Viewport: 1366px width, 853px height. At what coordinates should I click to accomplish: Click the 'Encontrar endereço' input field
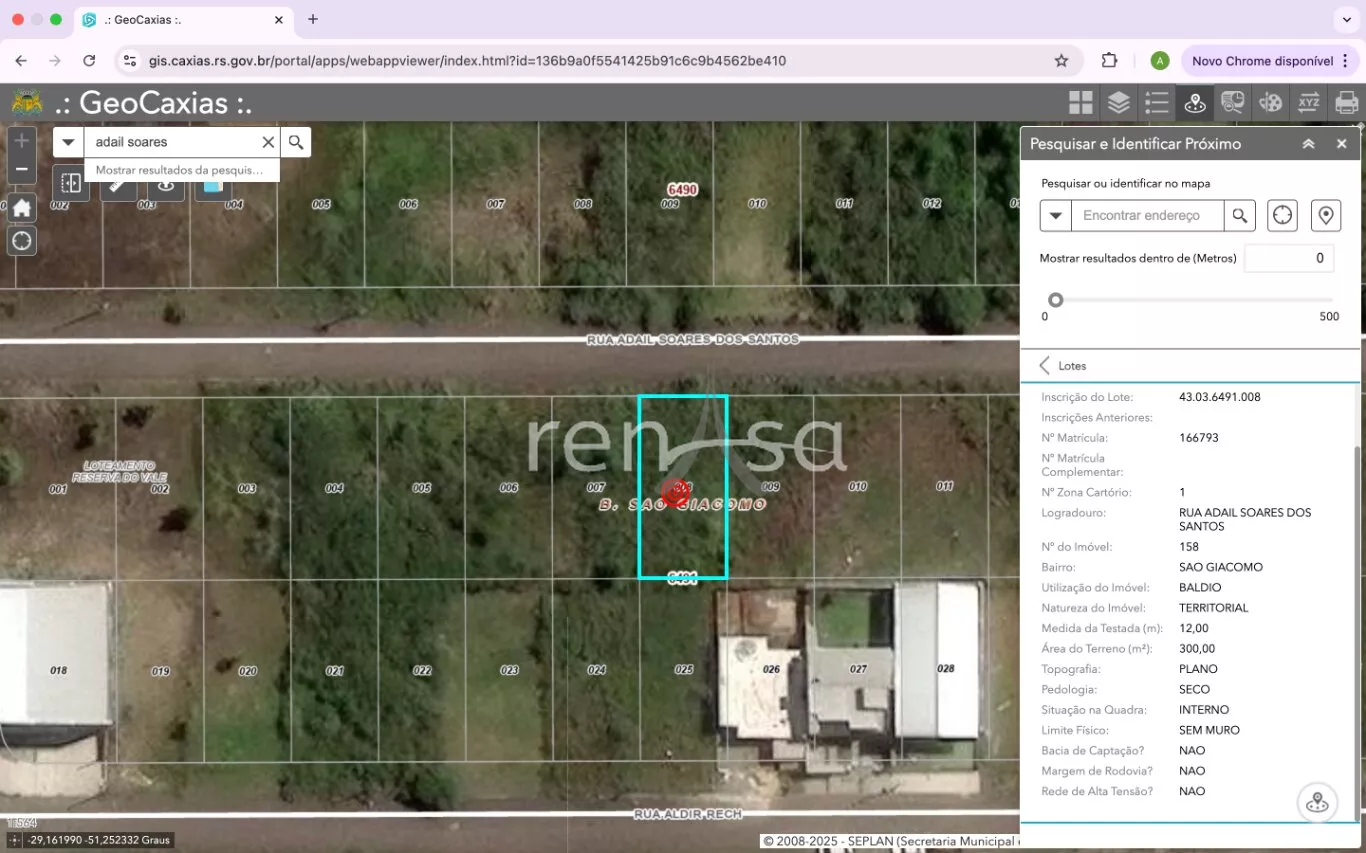pos(1147,215)
